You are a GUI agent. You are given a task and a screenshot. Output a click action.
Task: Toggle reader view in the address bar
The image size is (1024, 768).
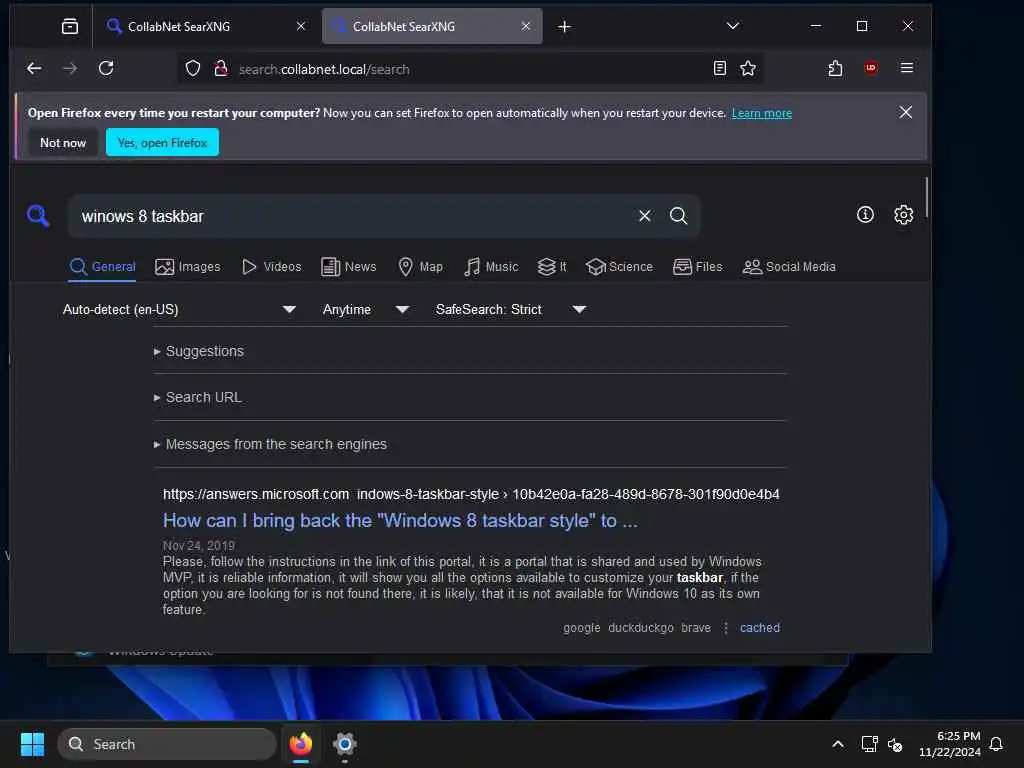coord(720,68)
